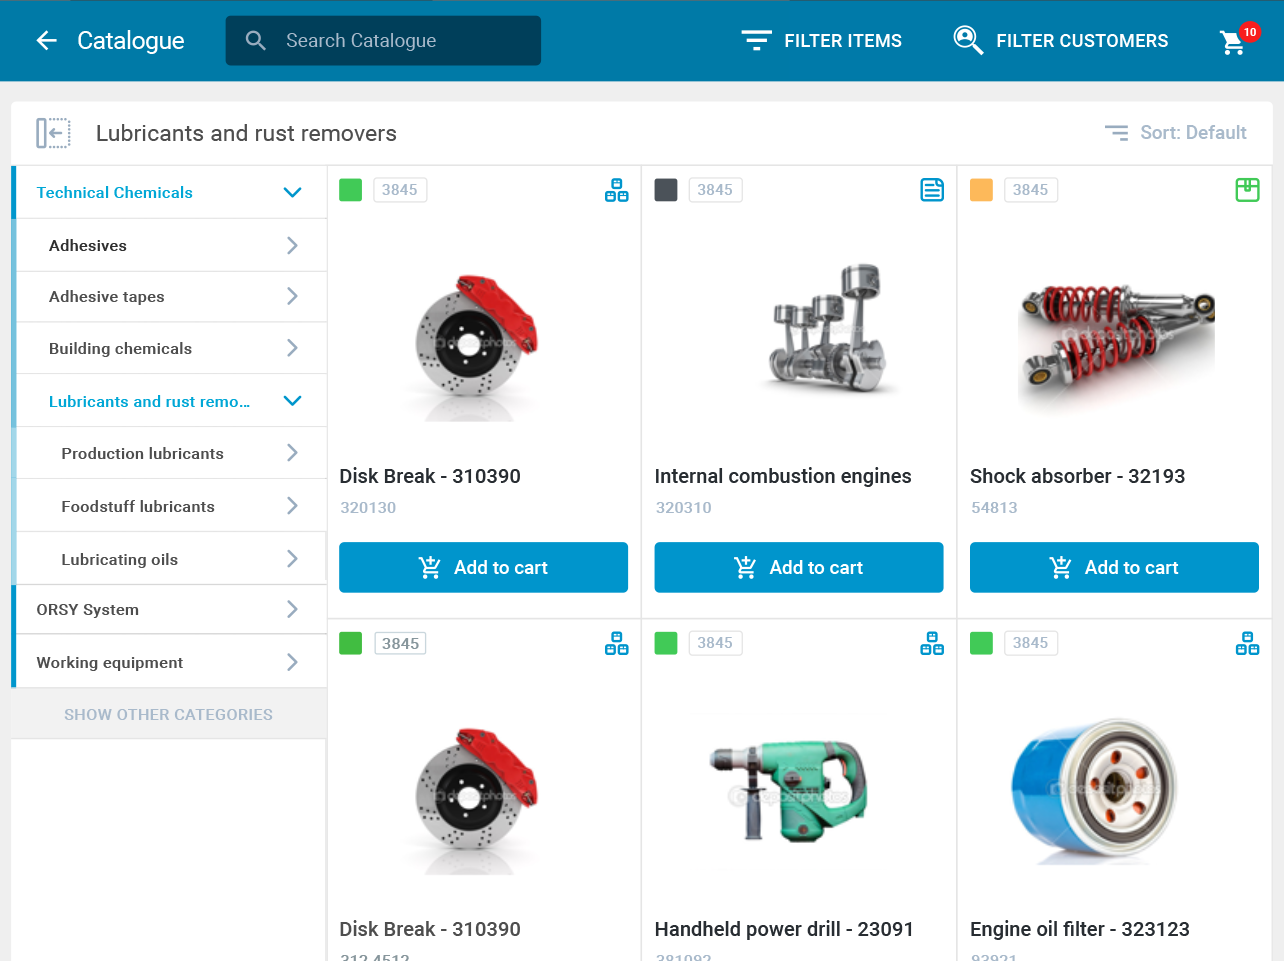The height and width of the screenshot is (961, 1284).
Task: Select Adhesive tapes category
Action: coord(107,296)
